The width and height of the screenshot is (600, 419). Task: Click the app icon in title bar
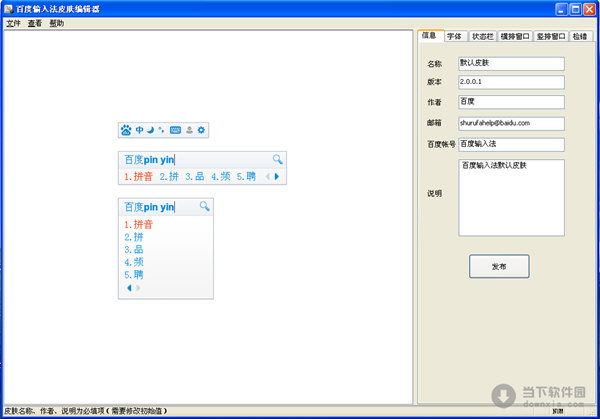coord(8,9)
